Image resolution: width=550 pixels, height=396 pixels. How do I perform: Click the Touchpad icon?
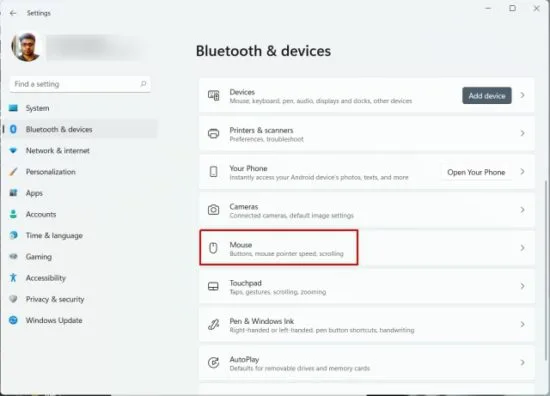tap(213, 286)
